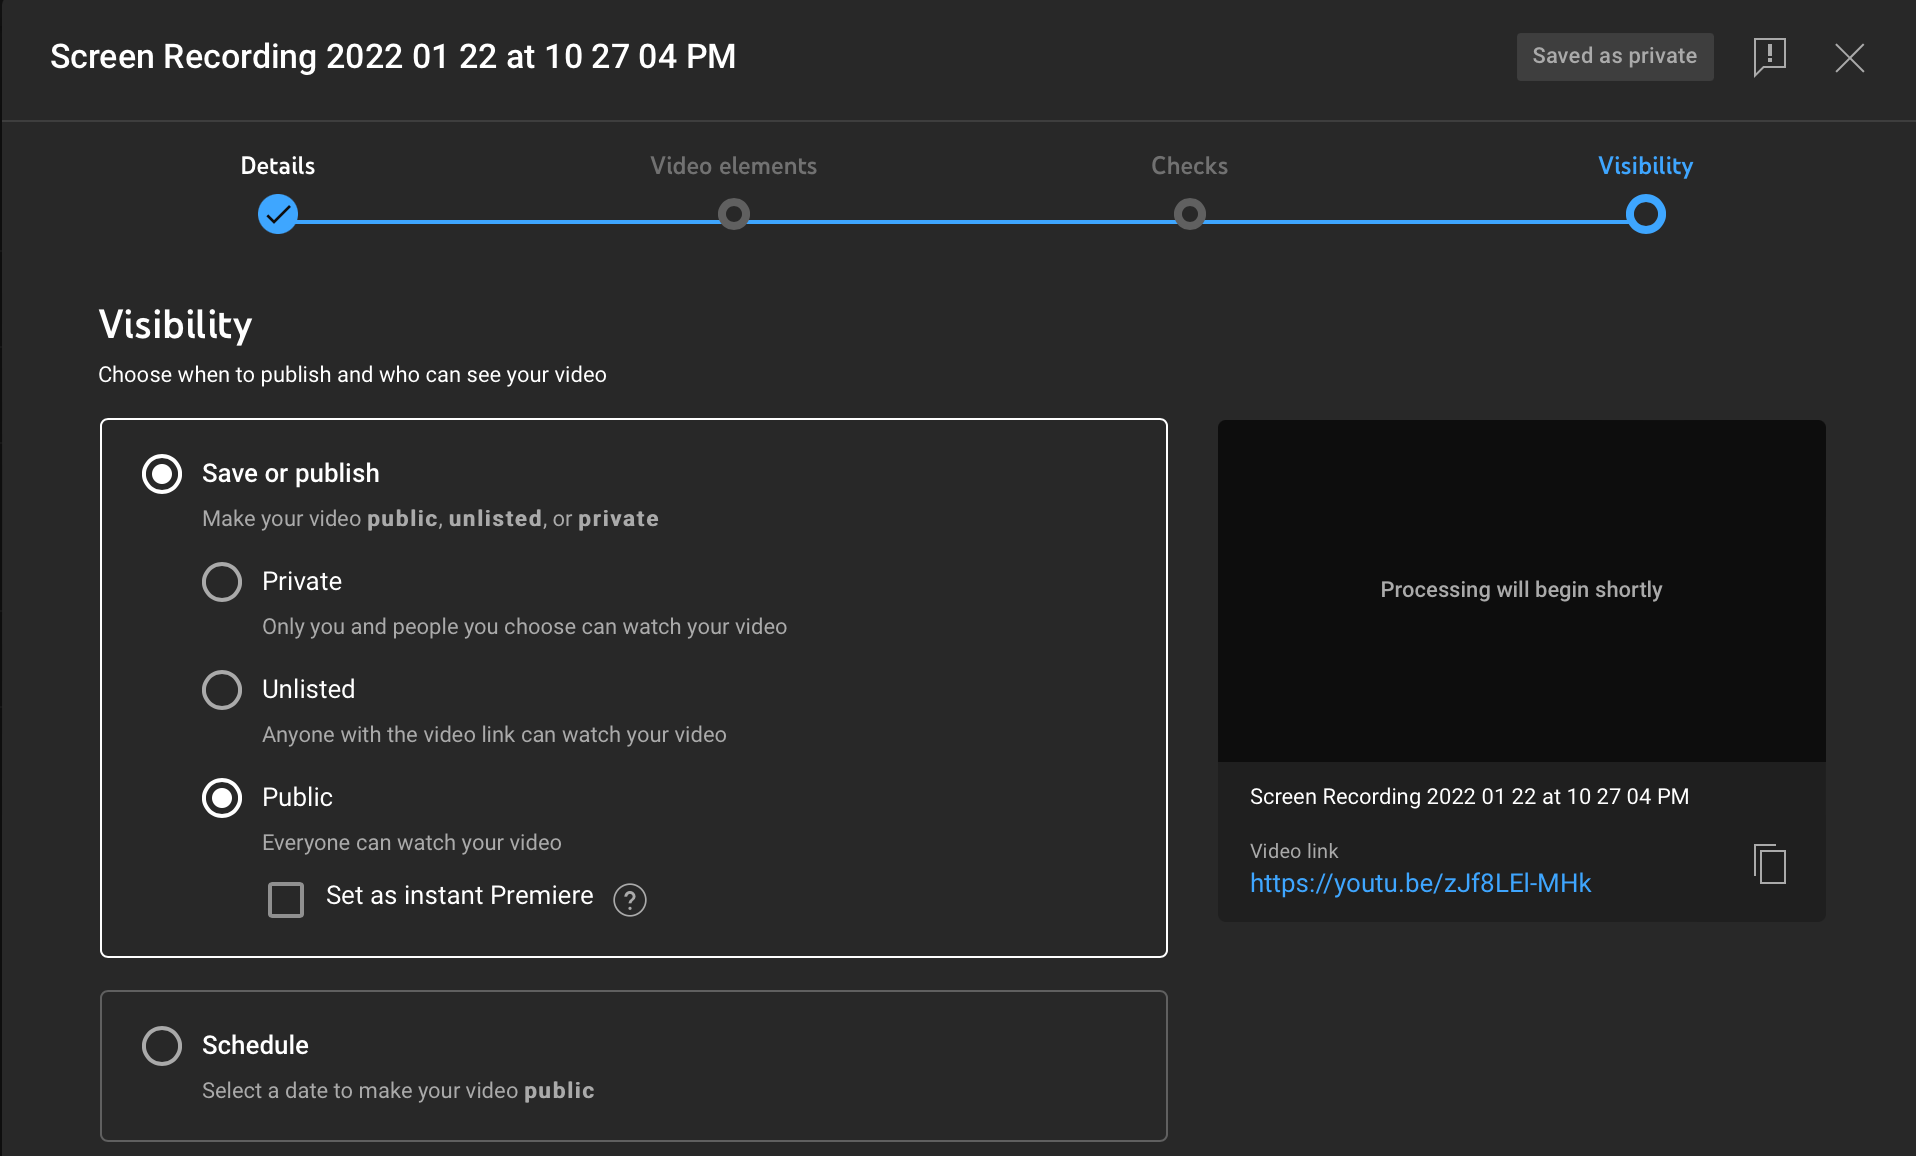
Task: Open the send feedback icon
Action: [x=1768, y=57]
